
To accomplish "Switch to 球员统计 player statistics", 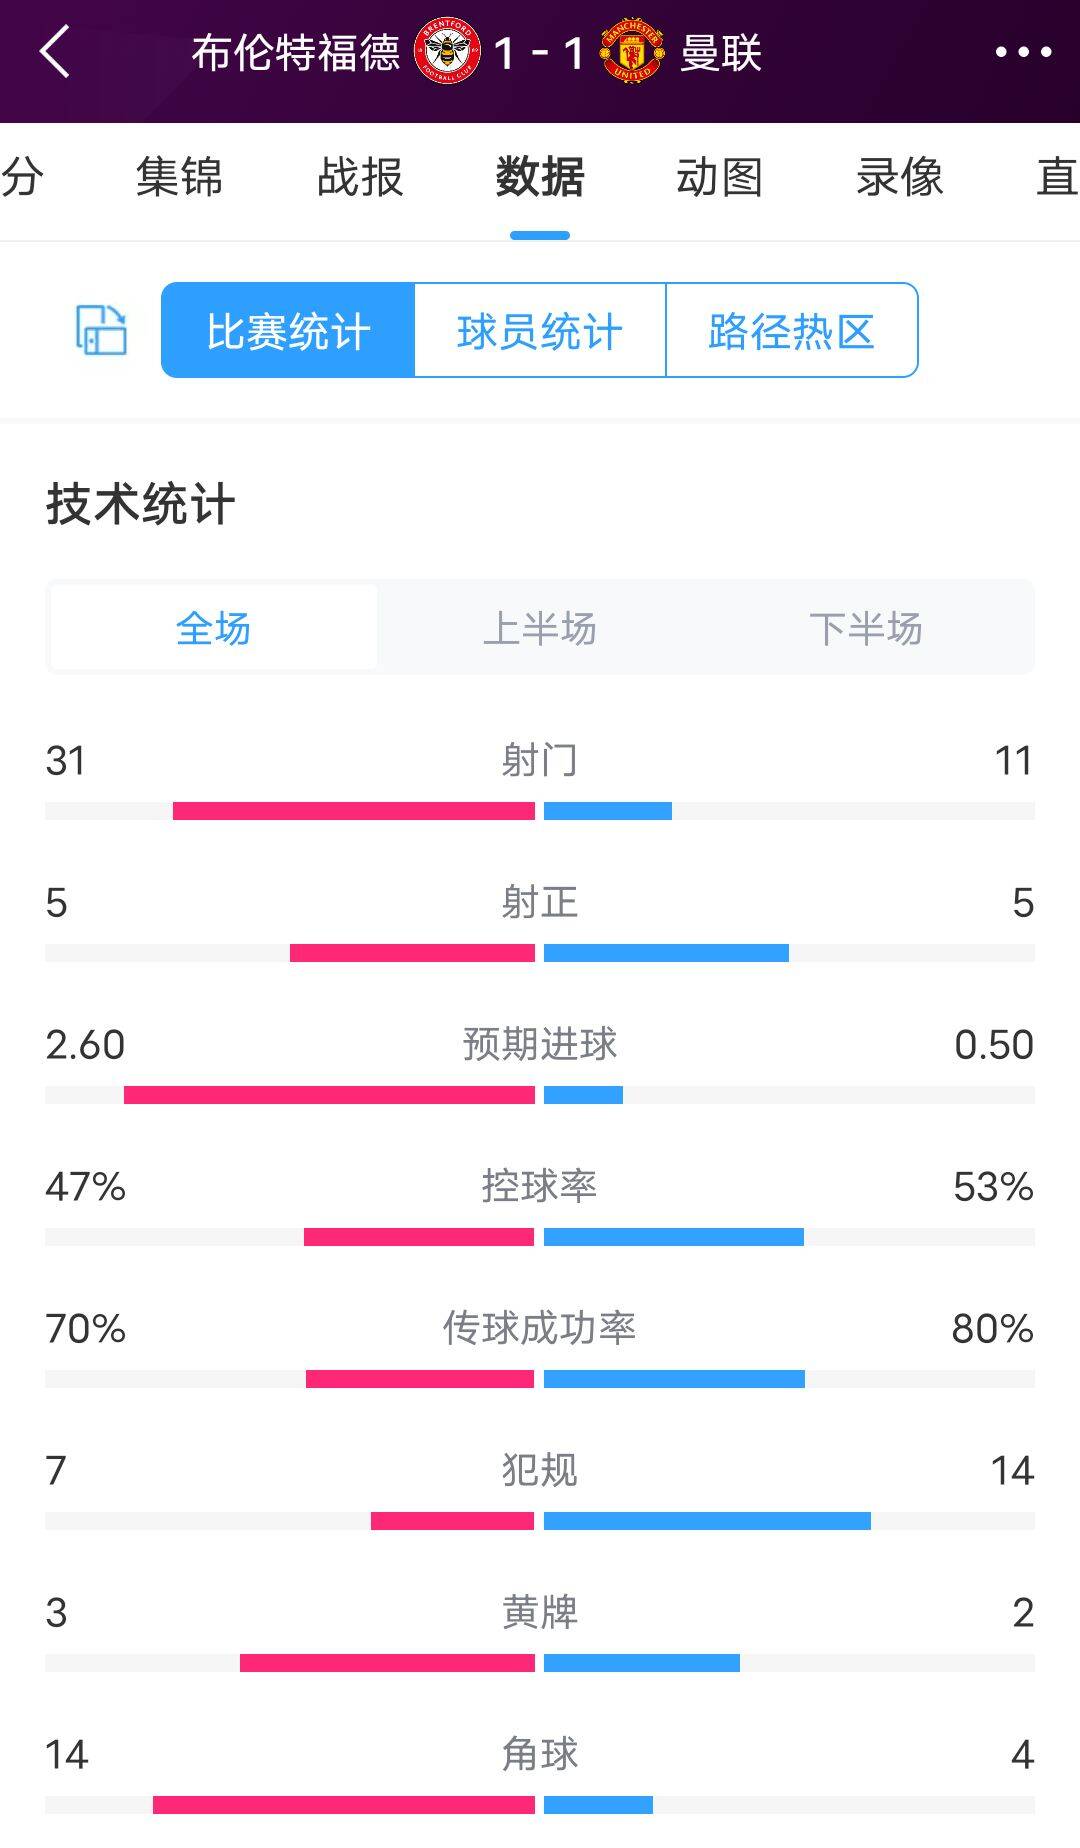I will click(540, 331).
